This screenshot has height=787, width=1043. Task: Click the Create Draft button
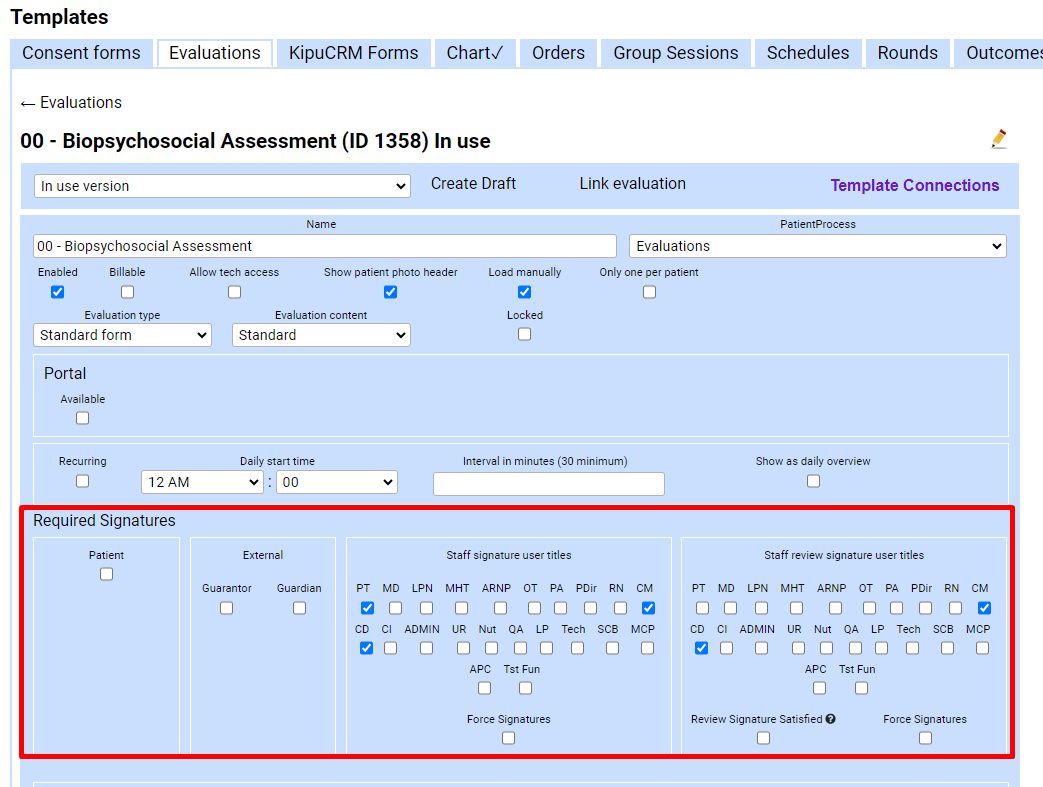[x=473, y=184]
